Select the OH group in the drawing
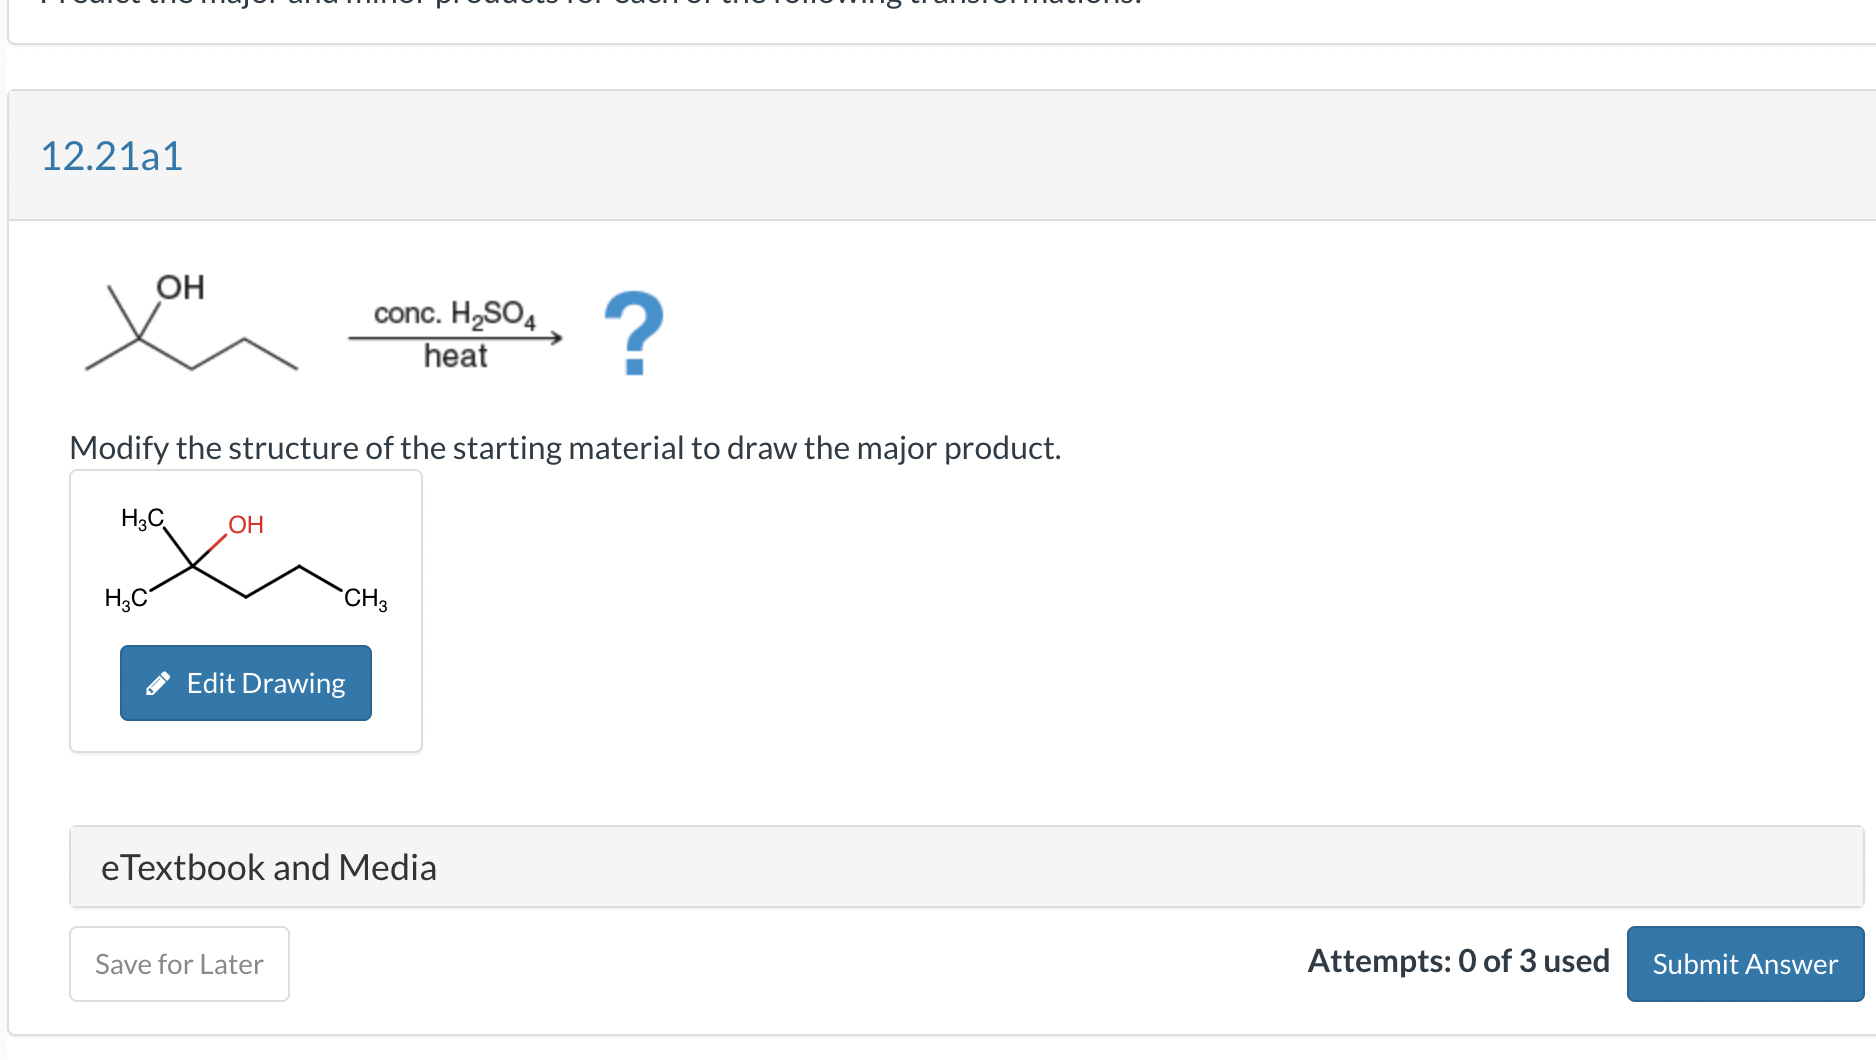Image resolution: width=1876 pixels, height=1060 pixels. coord(246,523)
